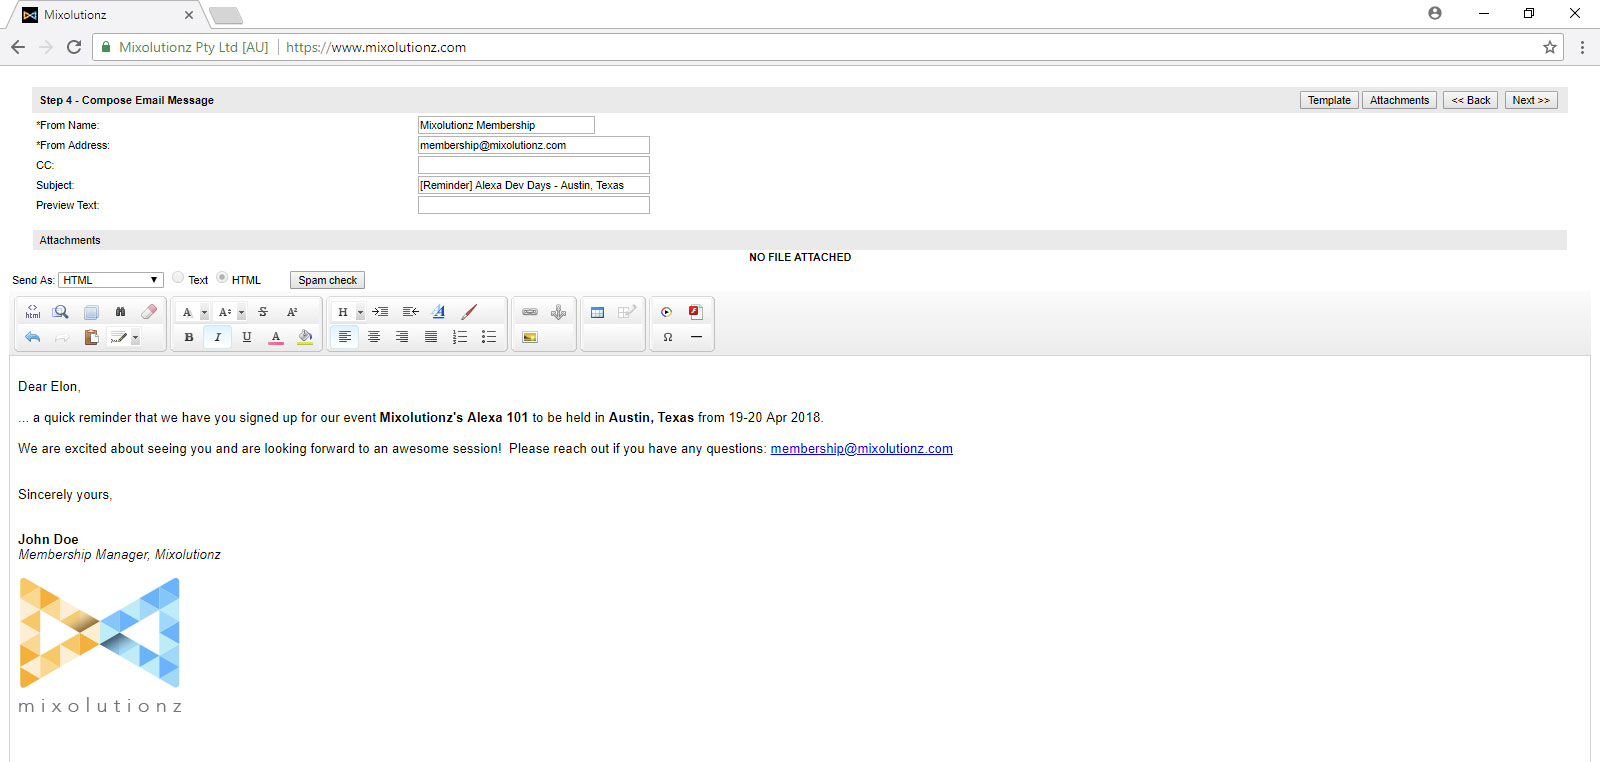Apply strikethrough formatting

coord(263,312)
